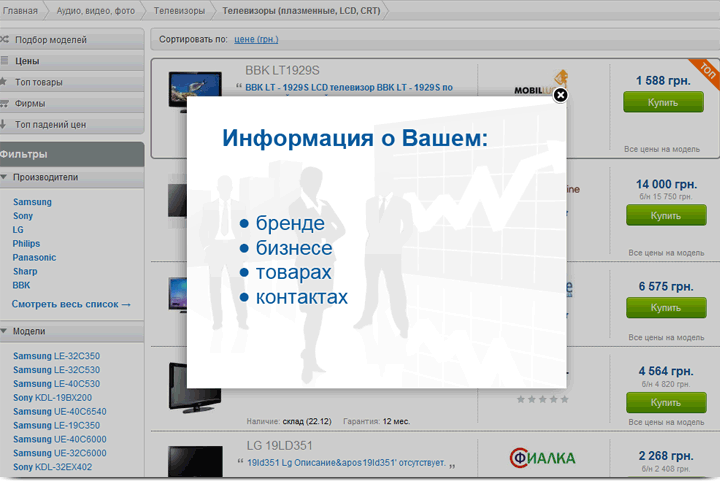Click the cart icon beside Фирмы

coord(5,103)
